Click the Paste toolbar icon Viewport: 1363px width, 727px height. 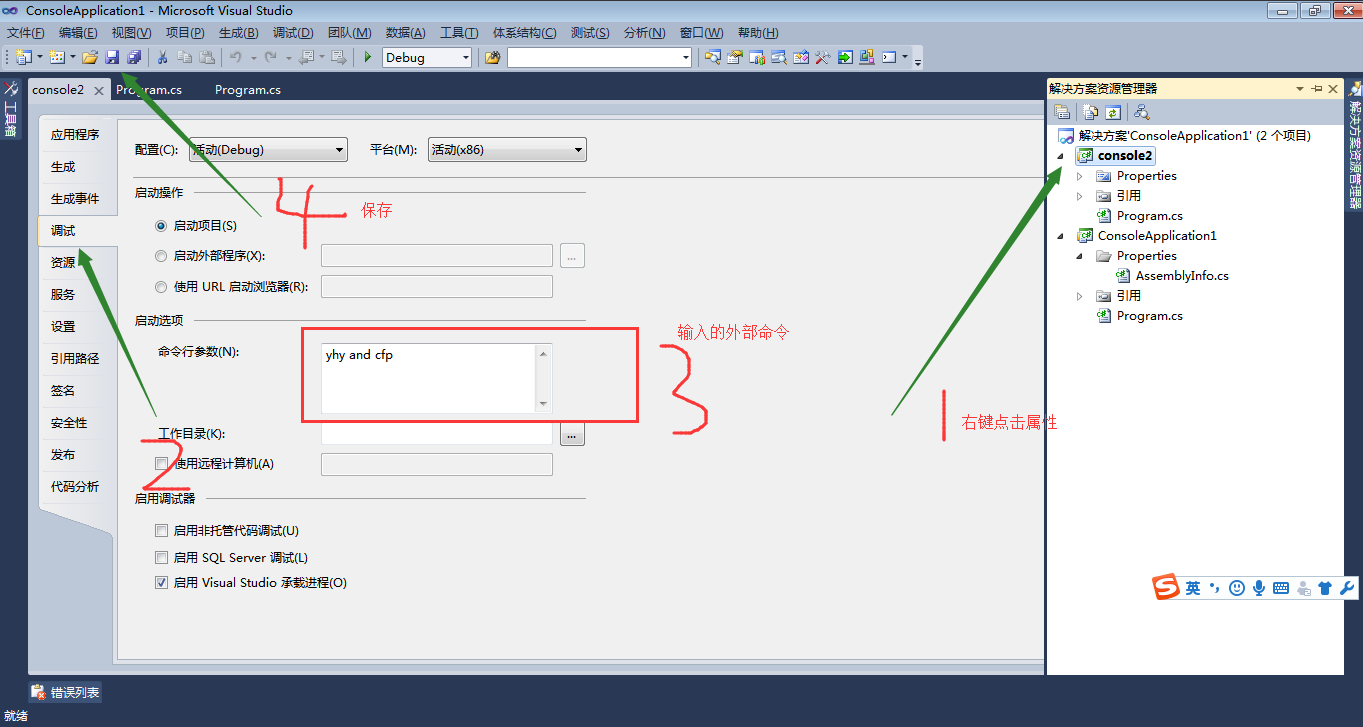(206, 58)
